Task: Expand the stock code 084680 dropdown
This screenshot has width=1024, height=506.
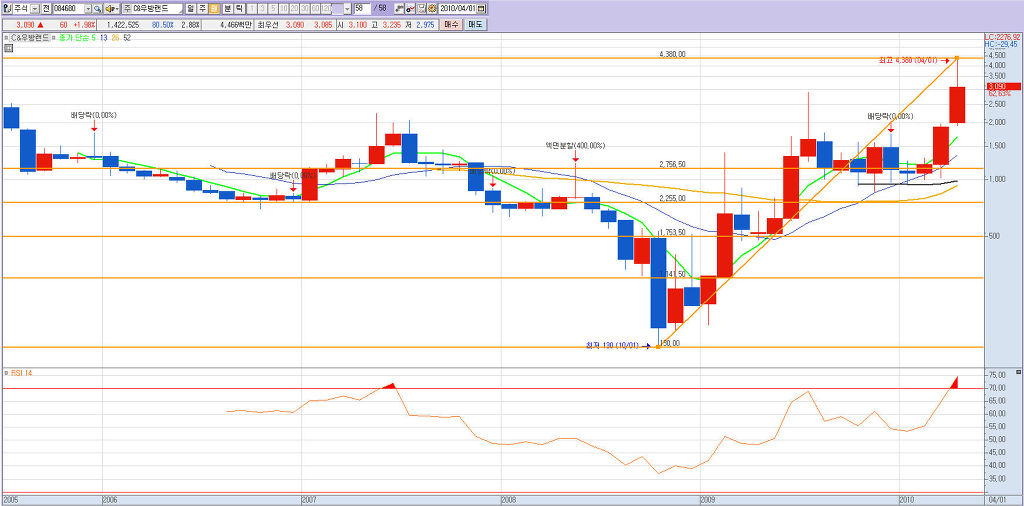Action: click(x=88, y=8)
